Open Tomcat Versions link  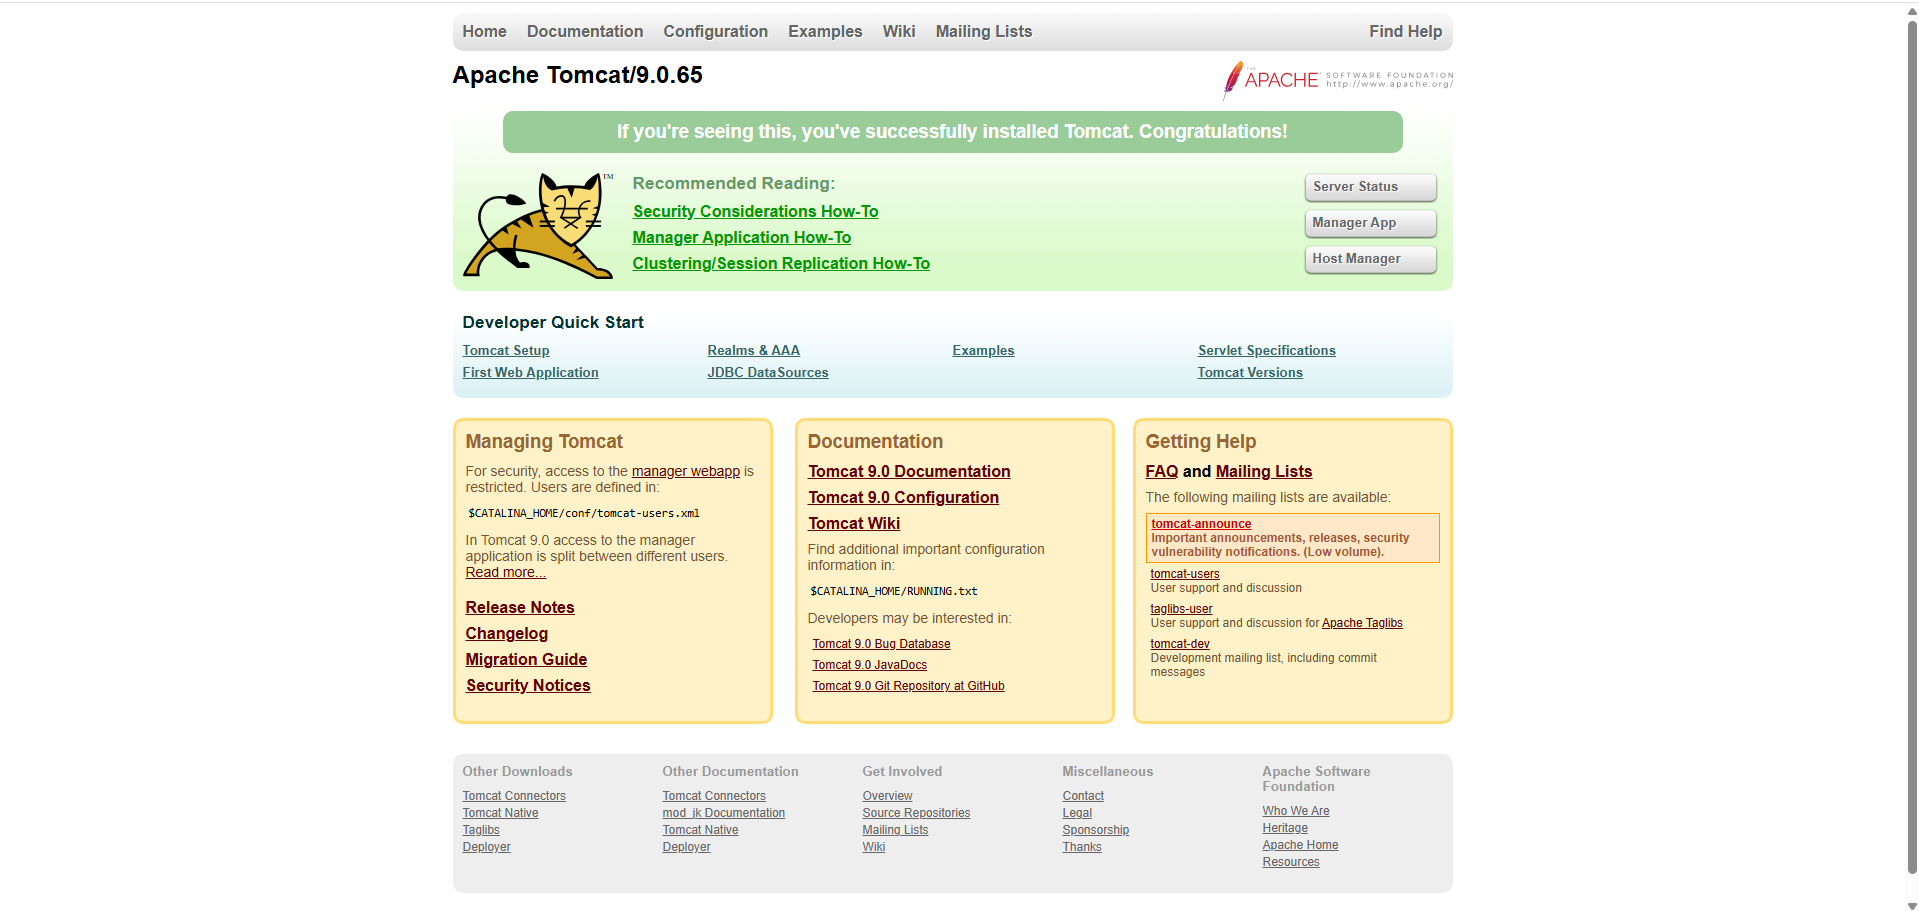1250,373
